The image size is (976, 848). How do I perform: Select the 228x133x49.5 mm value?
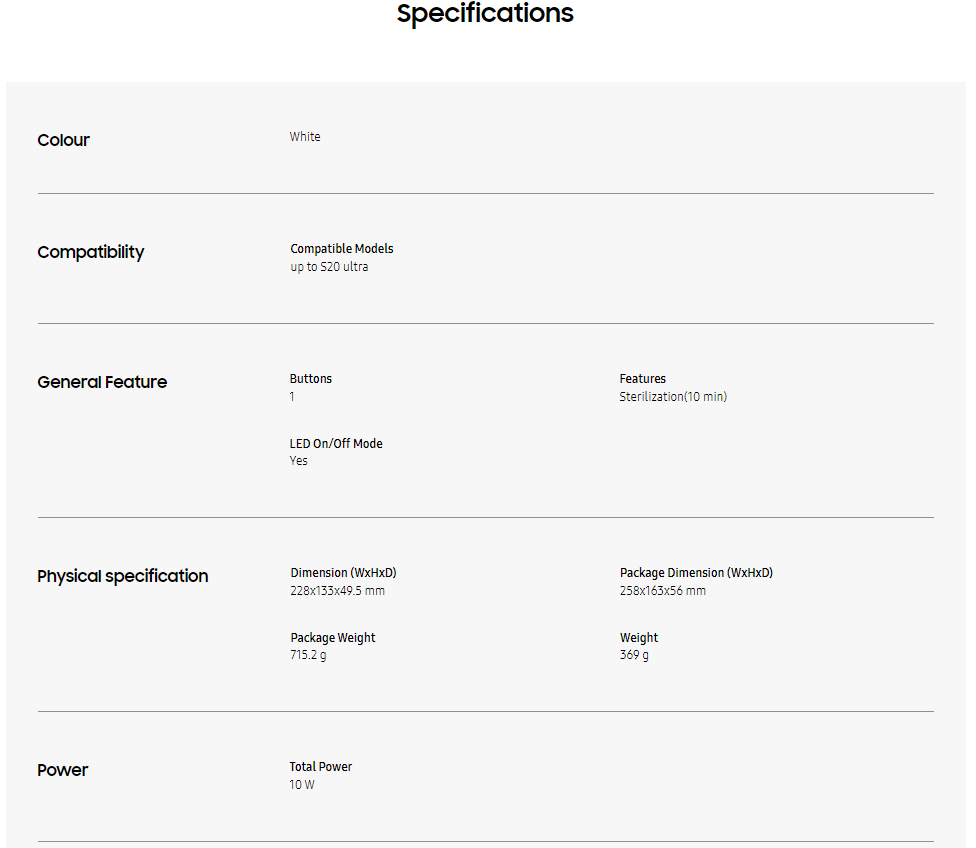tap(337, 591)
